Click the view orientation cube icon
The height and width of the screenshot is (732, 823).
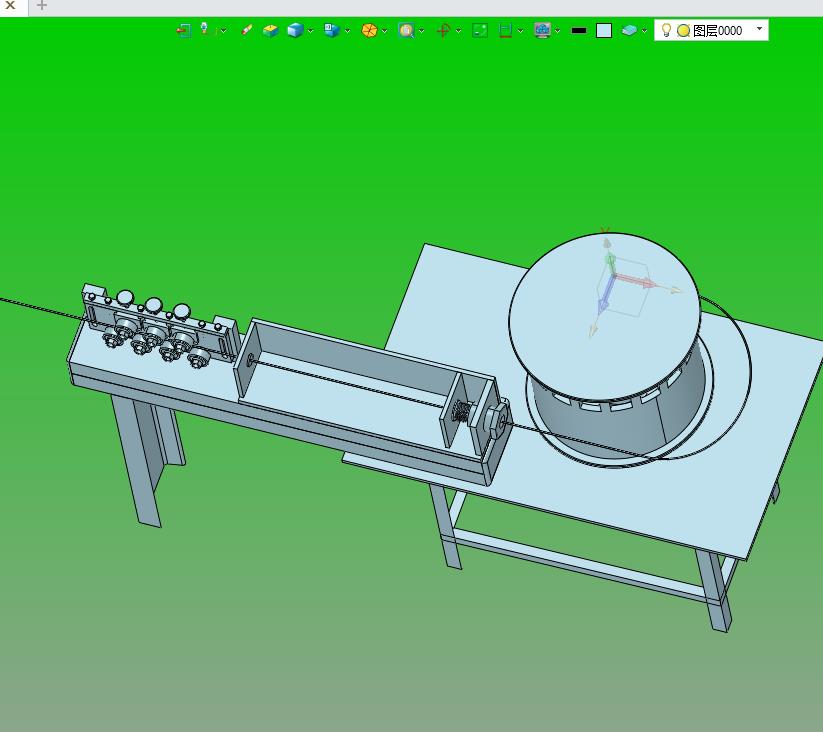pyautogui.click(x=331, y=30)
